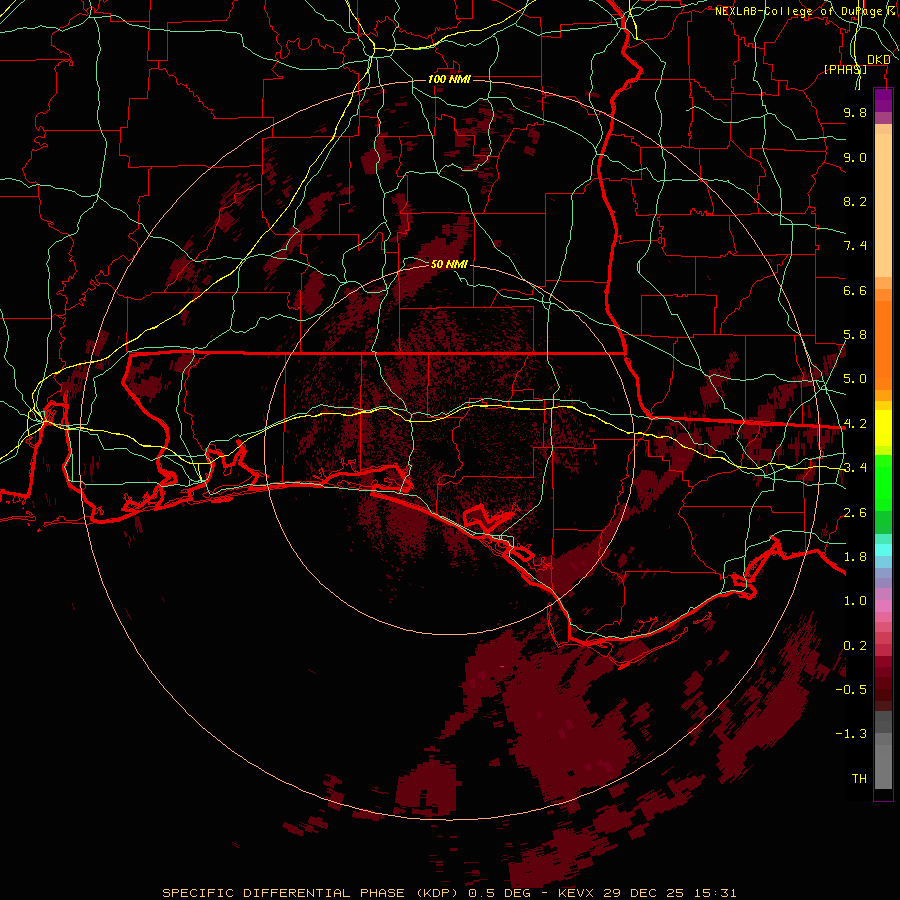Screen dimensions: 900x900
Task: Click the 7.4 value on the color scale
Action: [x=855, y=246]
